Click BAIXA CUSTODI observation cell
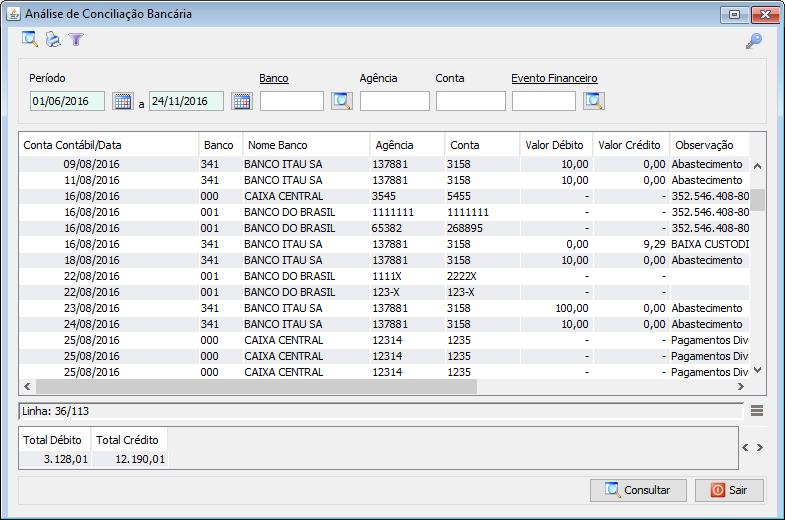The image size is (785, 520). [710, 244]
